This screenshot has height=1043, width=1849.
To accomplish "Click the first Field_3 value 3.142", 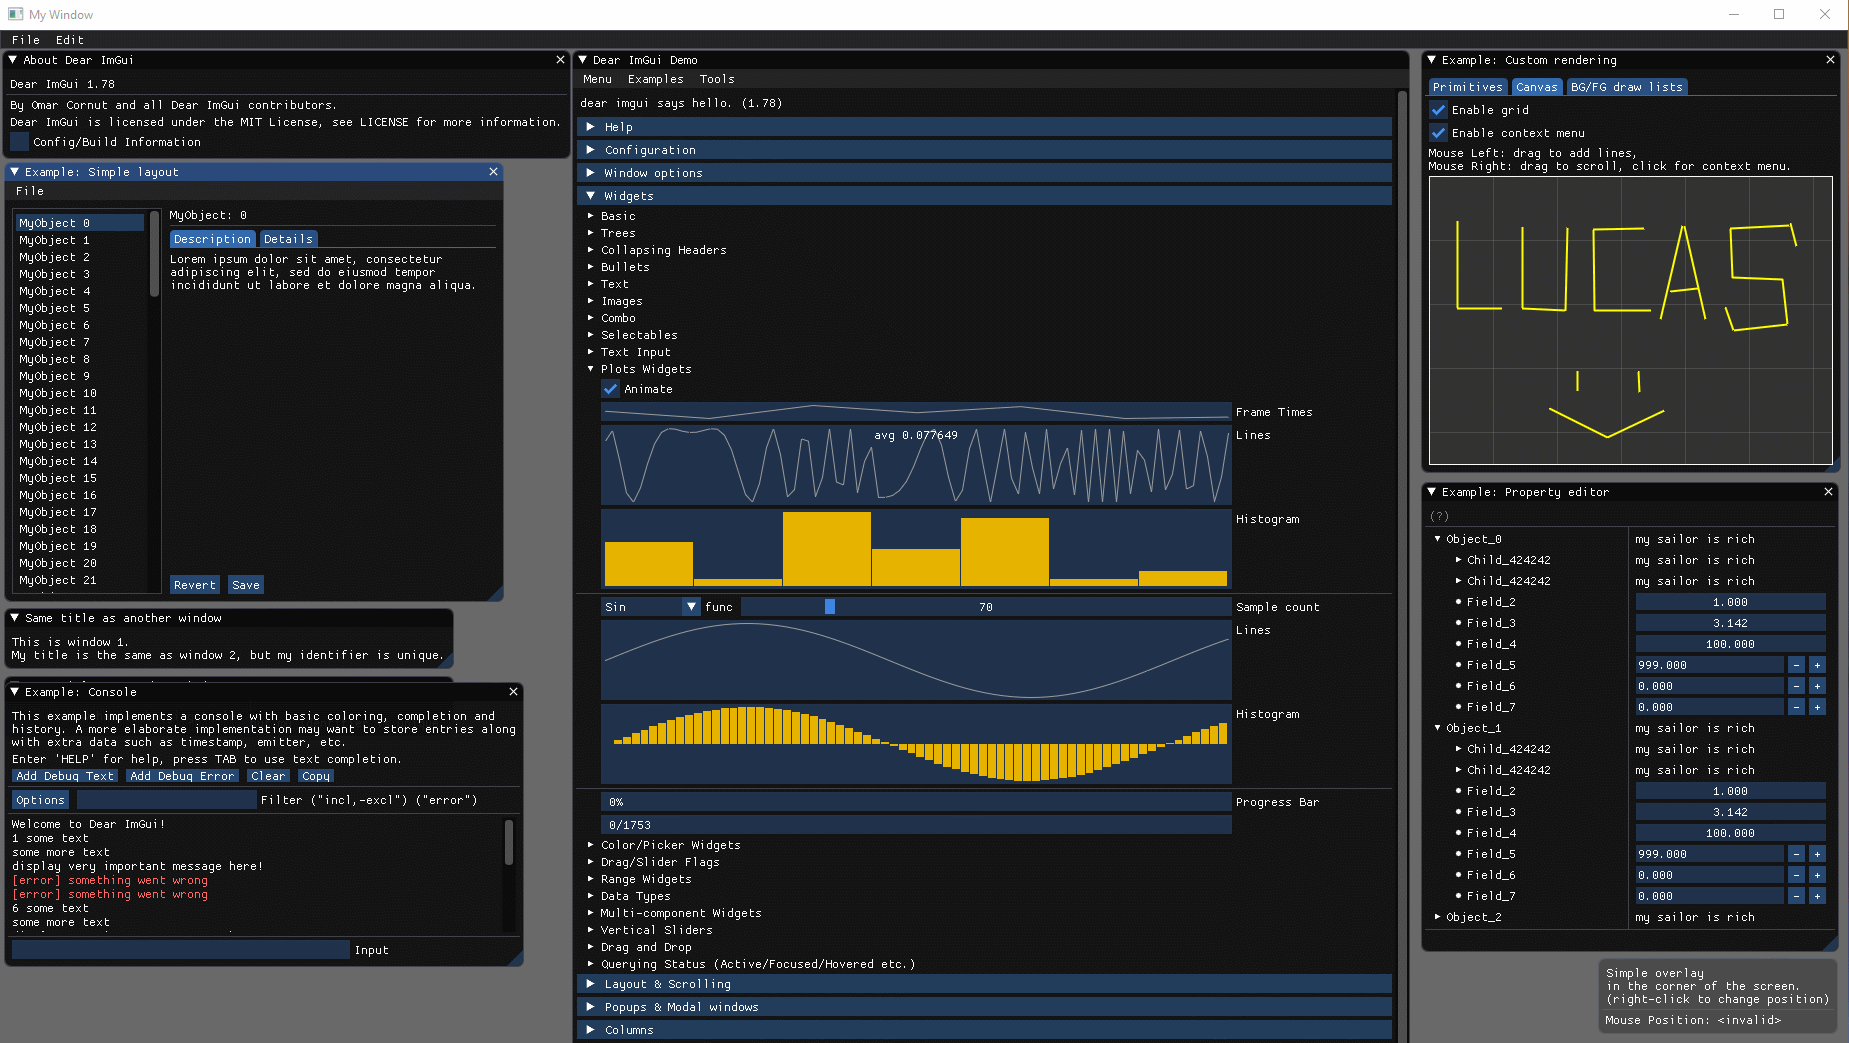I will point(1730,623).
